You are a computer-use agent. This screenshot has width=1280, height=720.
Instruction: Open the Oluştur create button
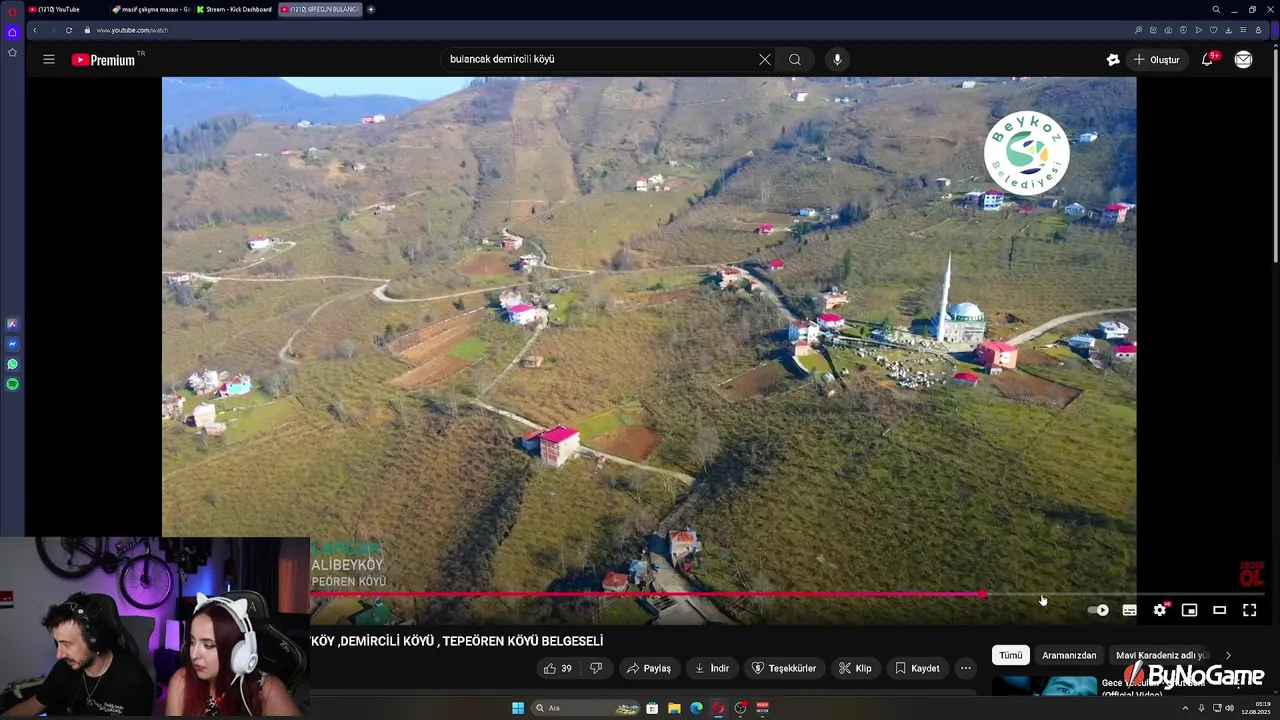[1156, 60]
